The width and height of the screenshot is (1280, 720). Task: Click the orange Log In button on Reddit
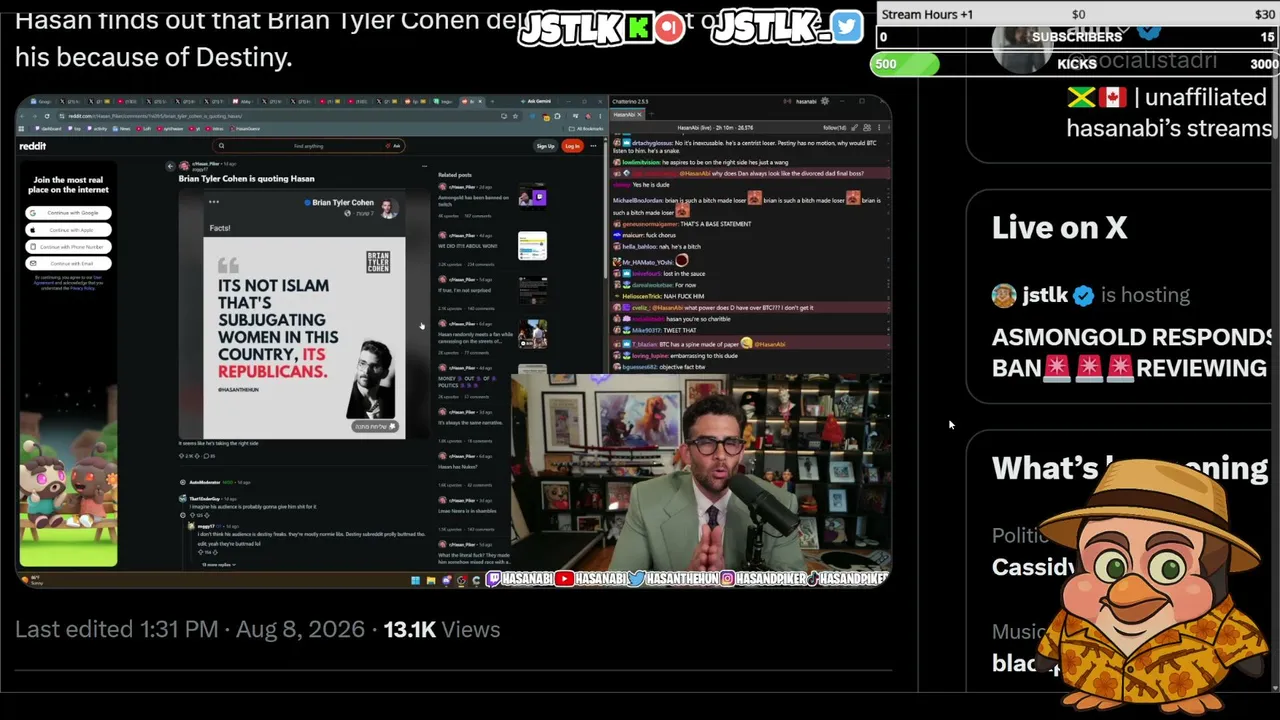click(x=572, y=146)
